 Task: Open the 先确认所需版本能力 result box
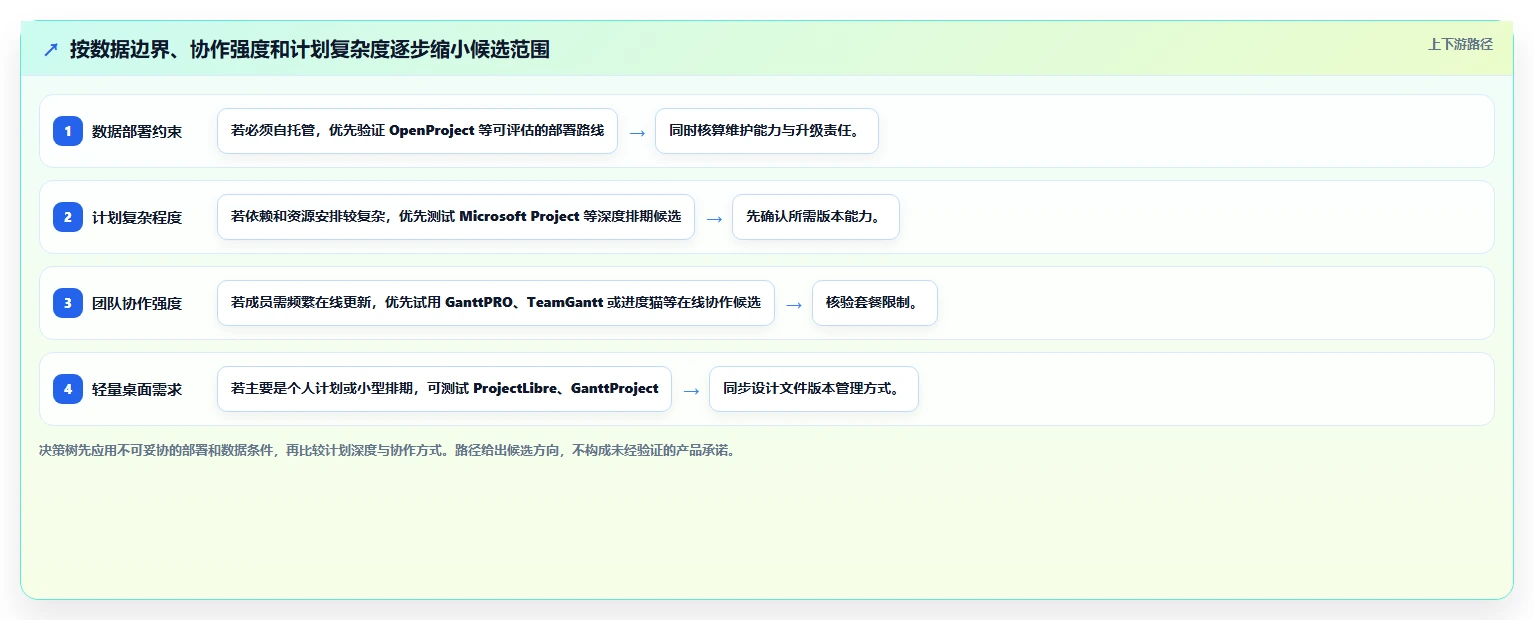(816, 217)
